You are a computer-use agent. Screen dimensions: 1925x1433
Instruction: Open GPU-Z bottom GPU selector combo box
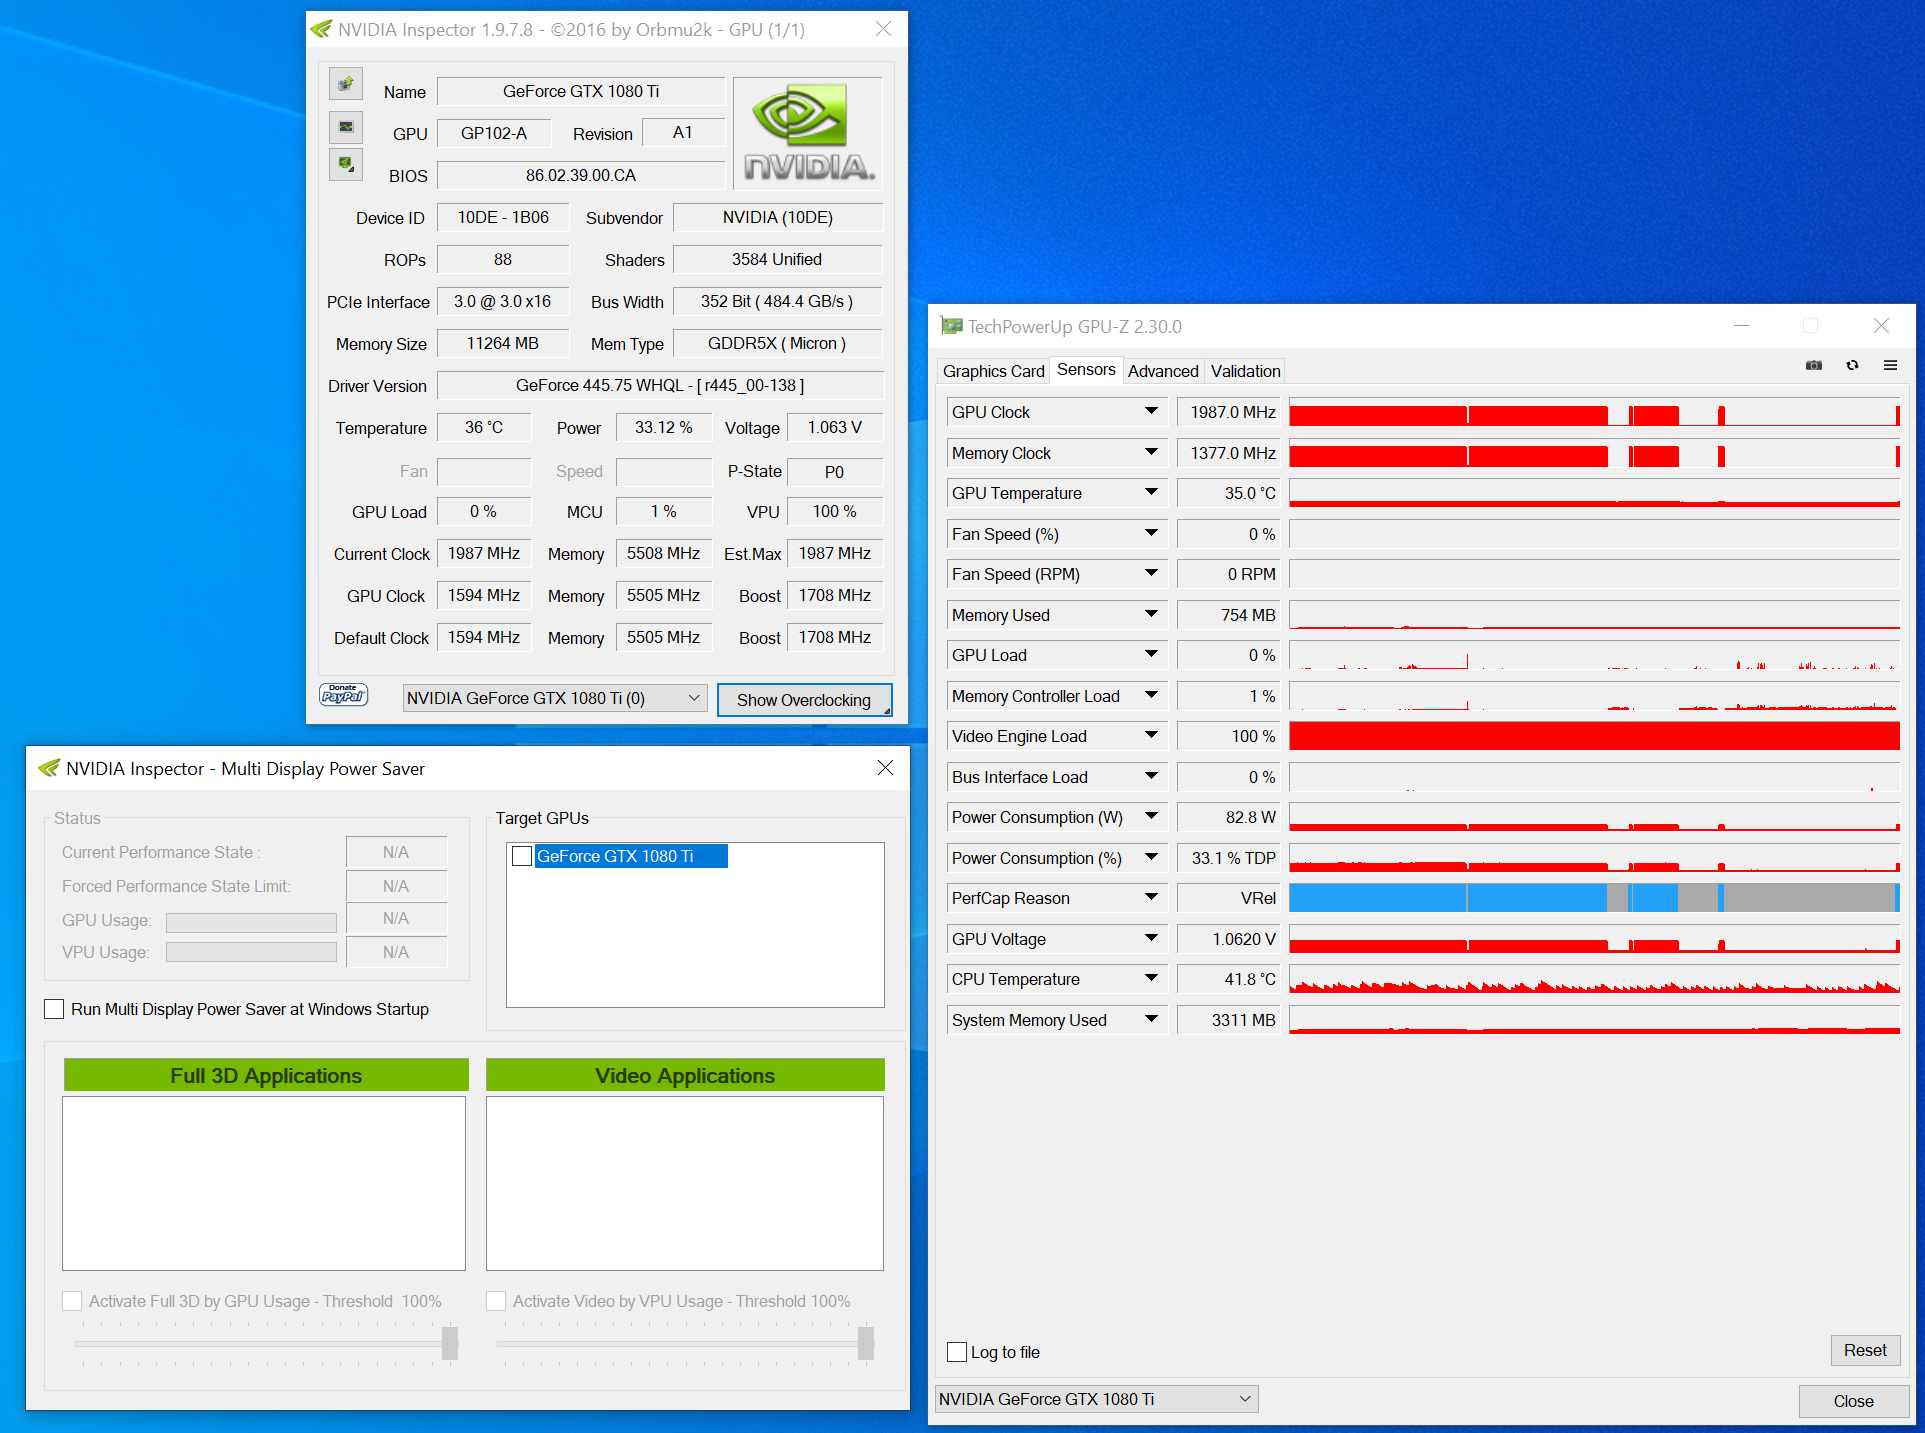(x=1096, y=1399)
